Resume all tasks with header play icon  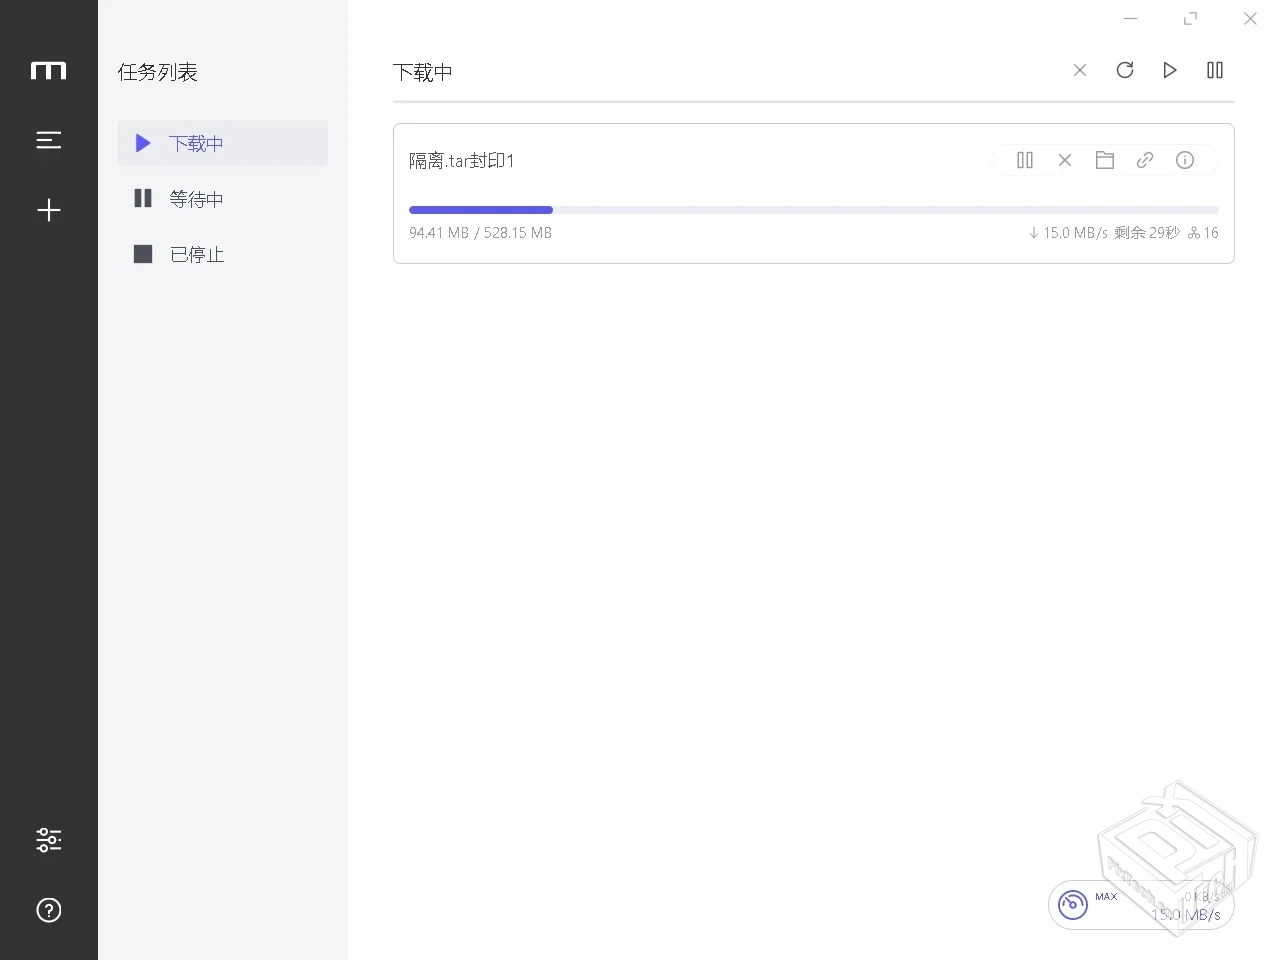point(1170,70)
